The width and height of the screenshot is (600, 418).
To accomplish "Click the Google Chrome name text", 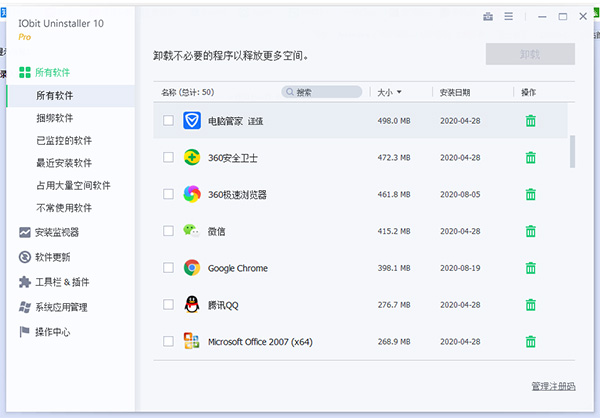I will 238,268.
